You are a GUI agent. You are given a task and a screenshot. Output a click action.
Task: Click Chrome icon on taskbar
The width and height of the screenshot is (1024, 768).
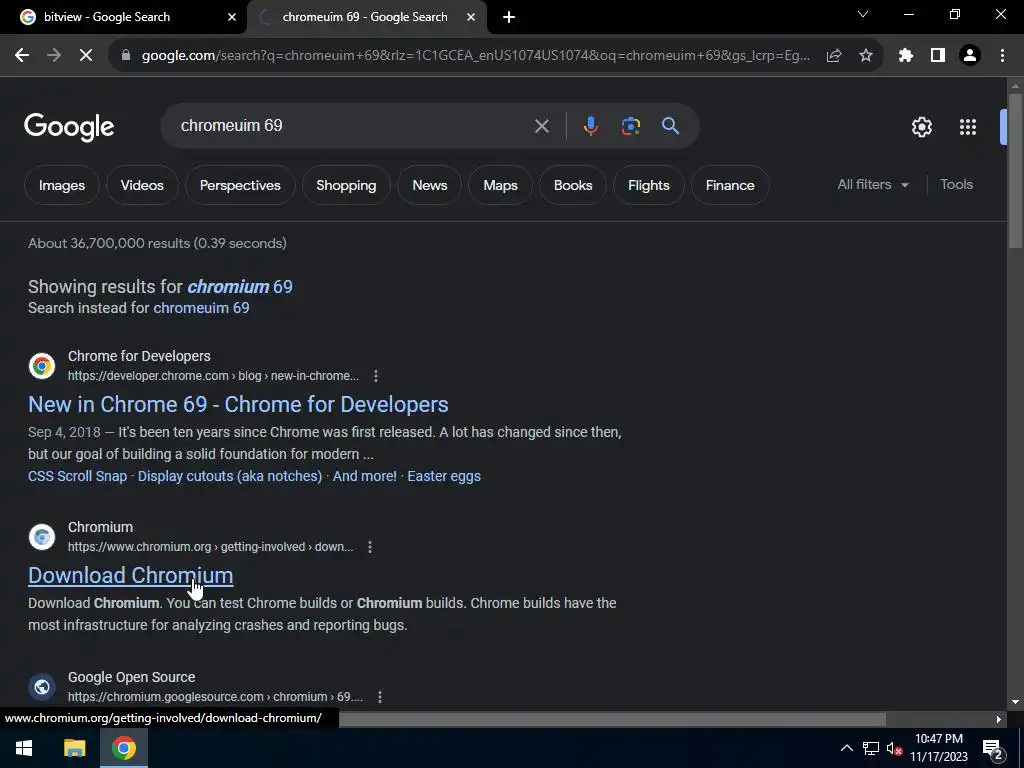point(123,748)
